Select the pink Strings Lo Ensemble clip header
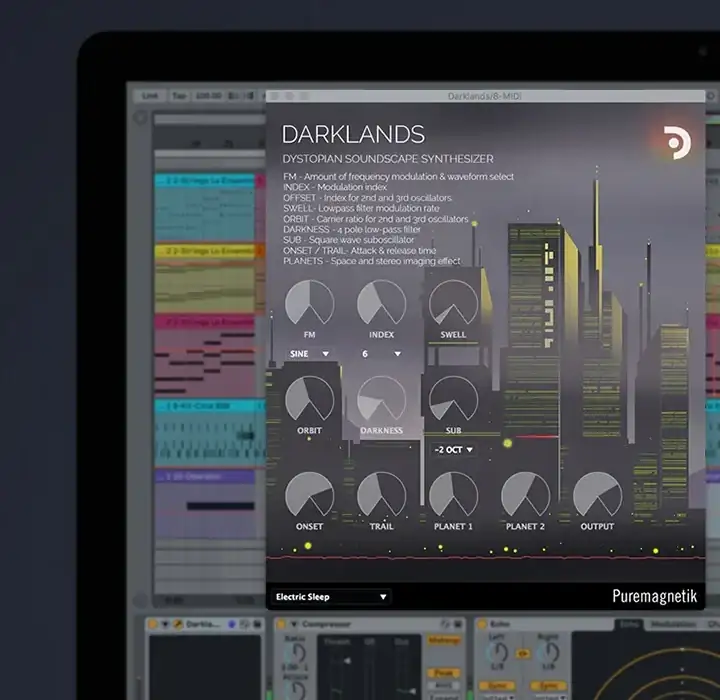Viewport: 720px width, 700px height. 205,322
